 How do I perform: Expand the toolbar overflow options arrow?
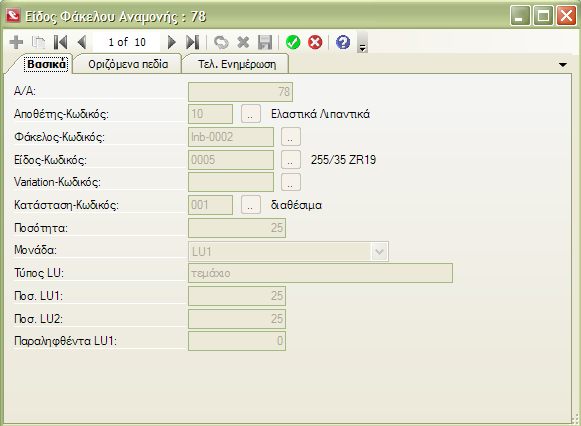pos(362,42)
